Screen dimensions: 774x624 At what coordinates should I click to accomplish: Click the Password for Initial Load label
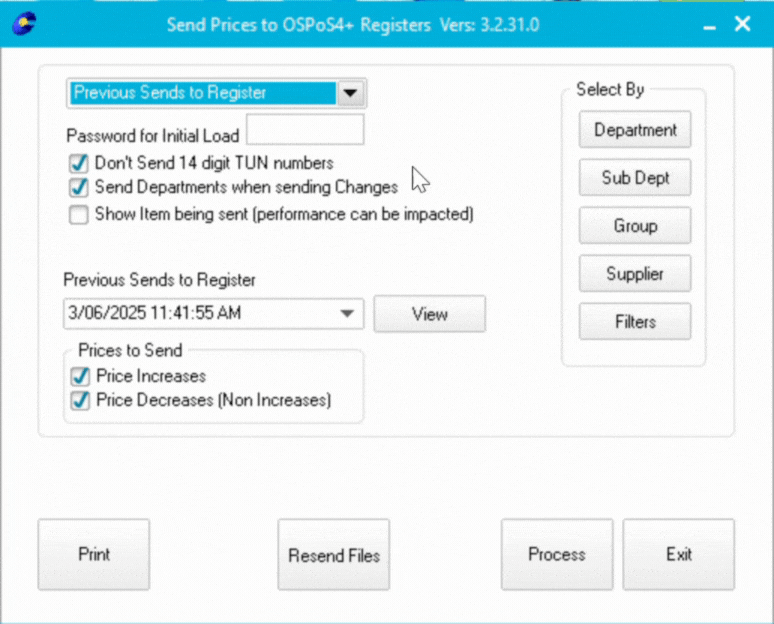[x=153, y=135]
